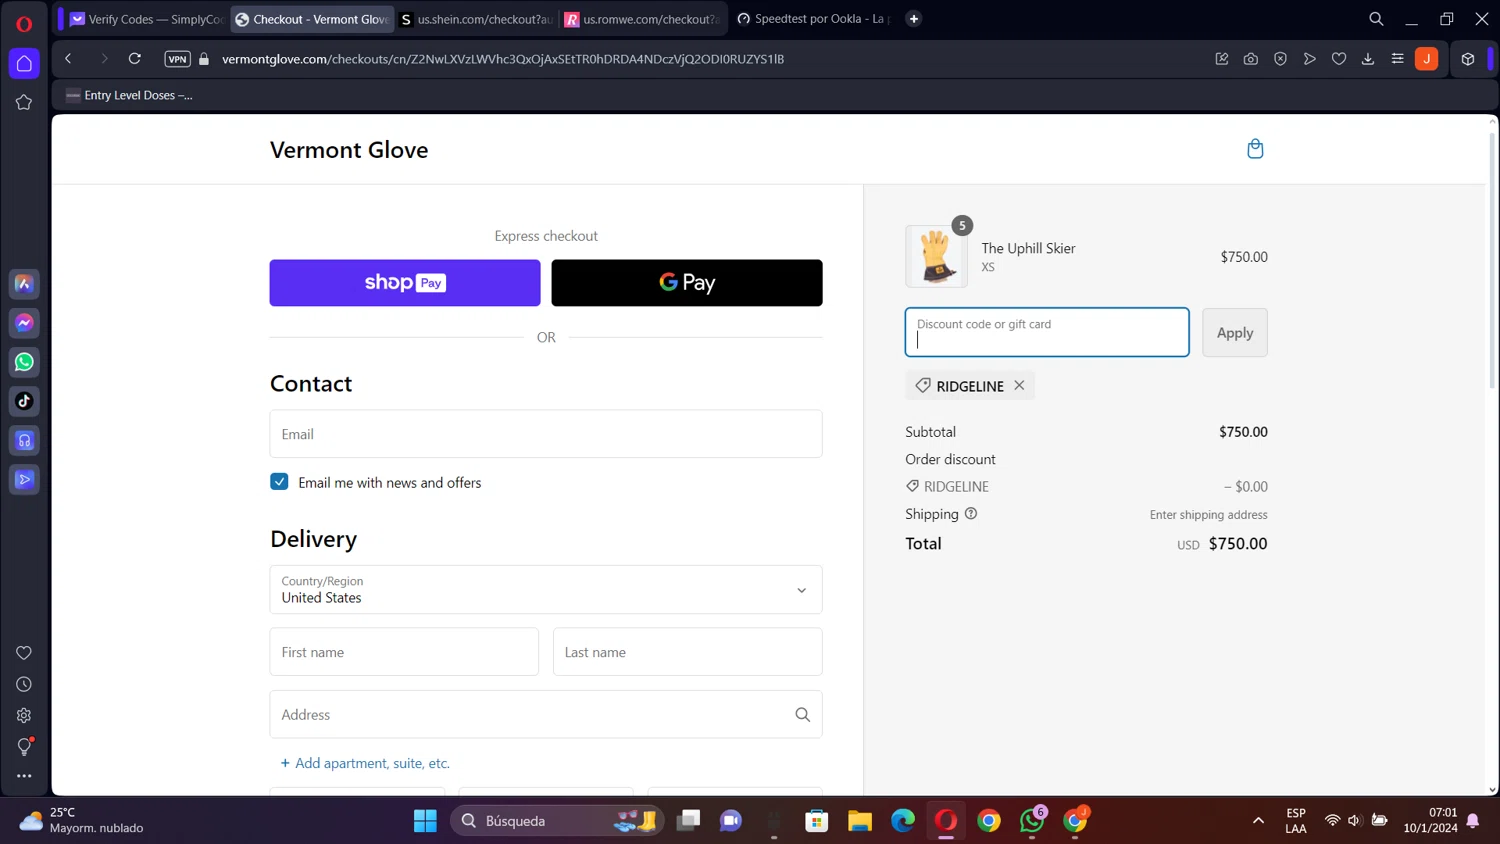Click the page address URL bar

pos(503,59)
